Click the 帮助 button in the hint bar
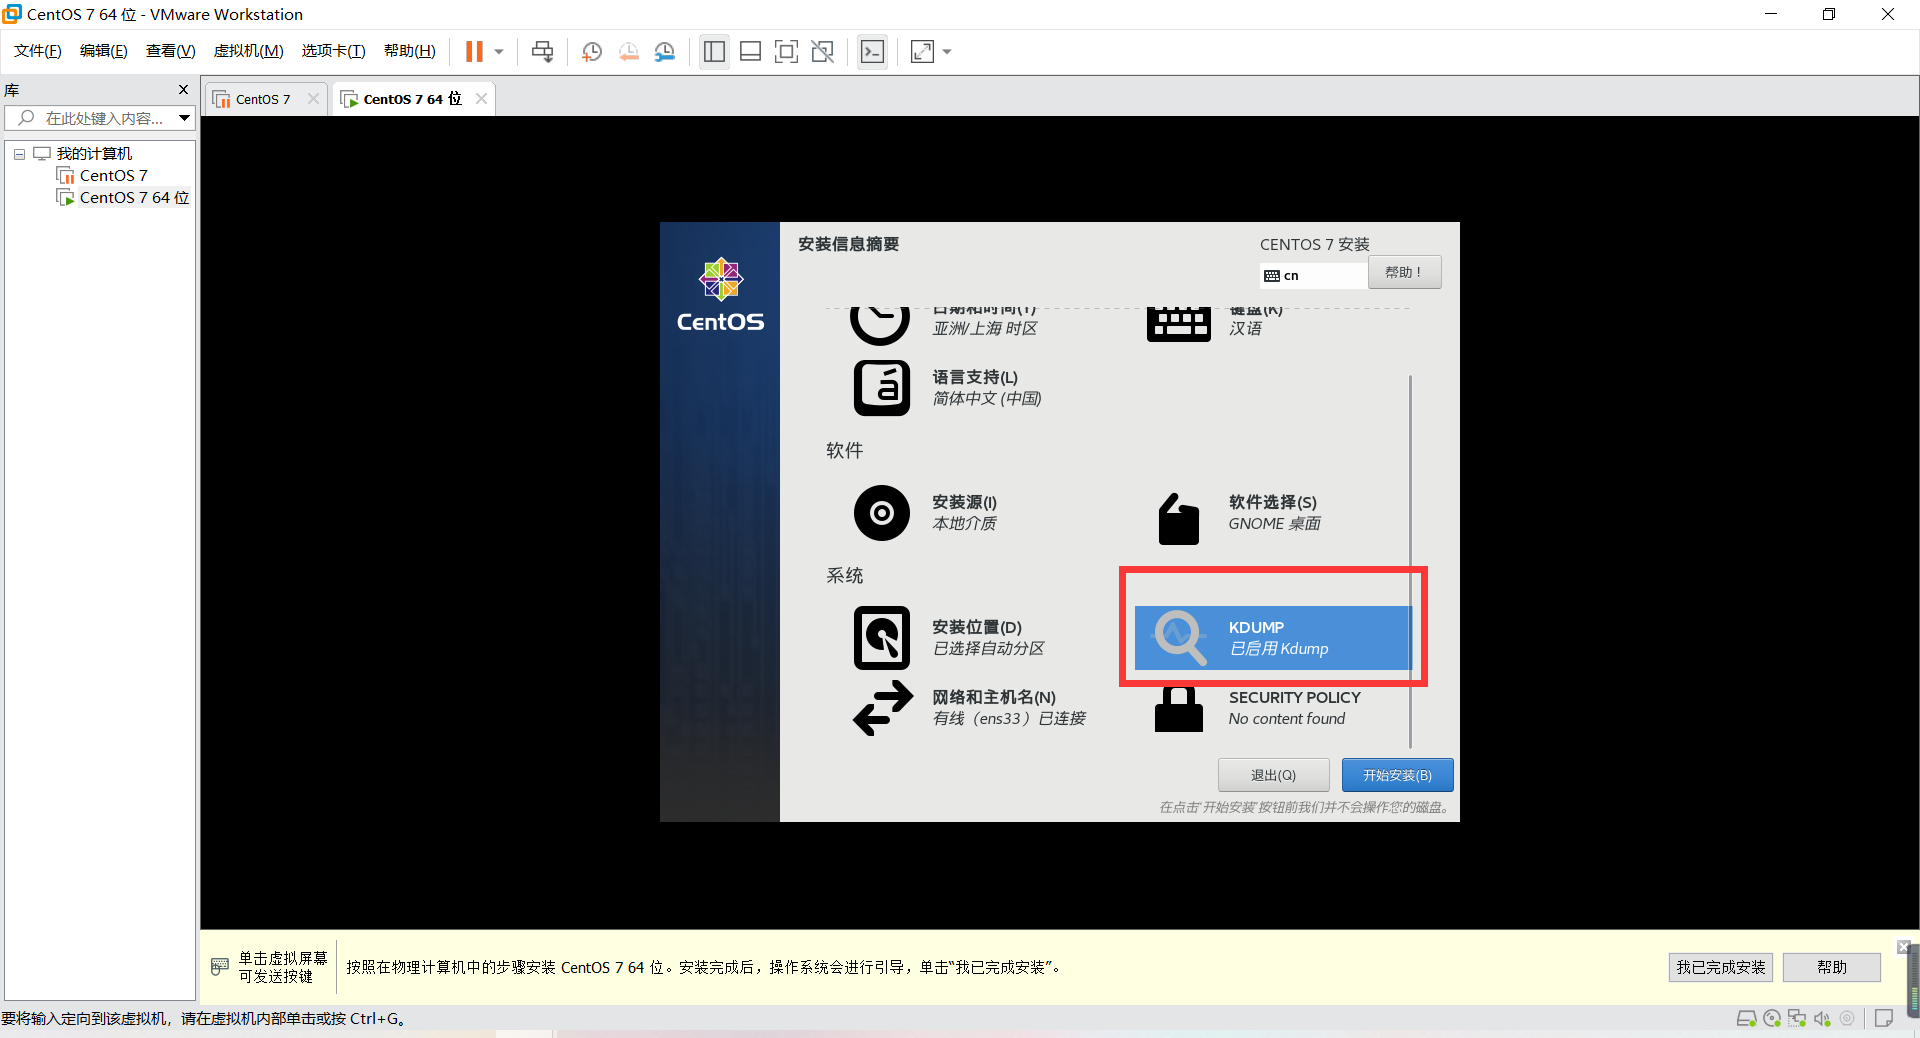Viewport: 1920px width, 1038px height. point(1832,967)
